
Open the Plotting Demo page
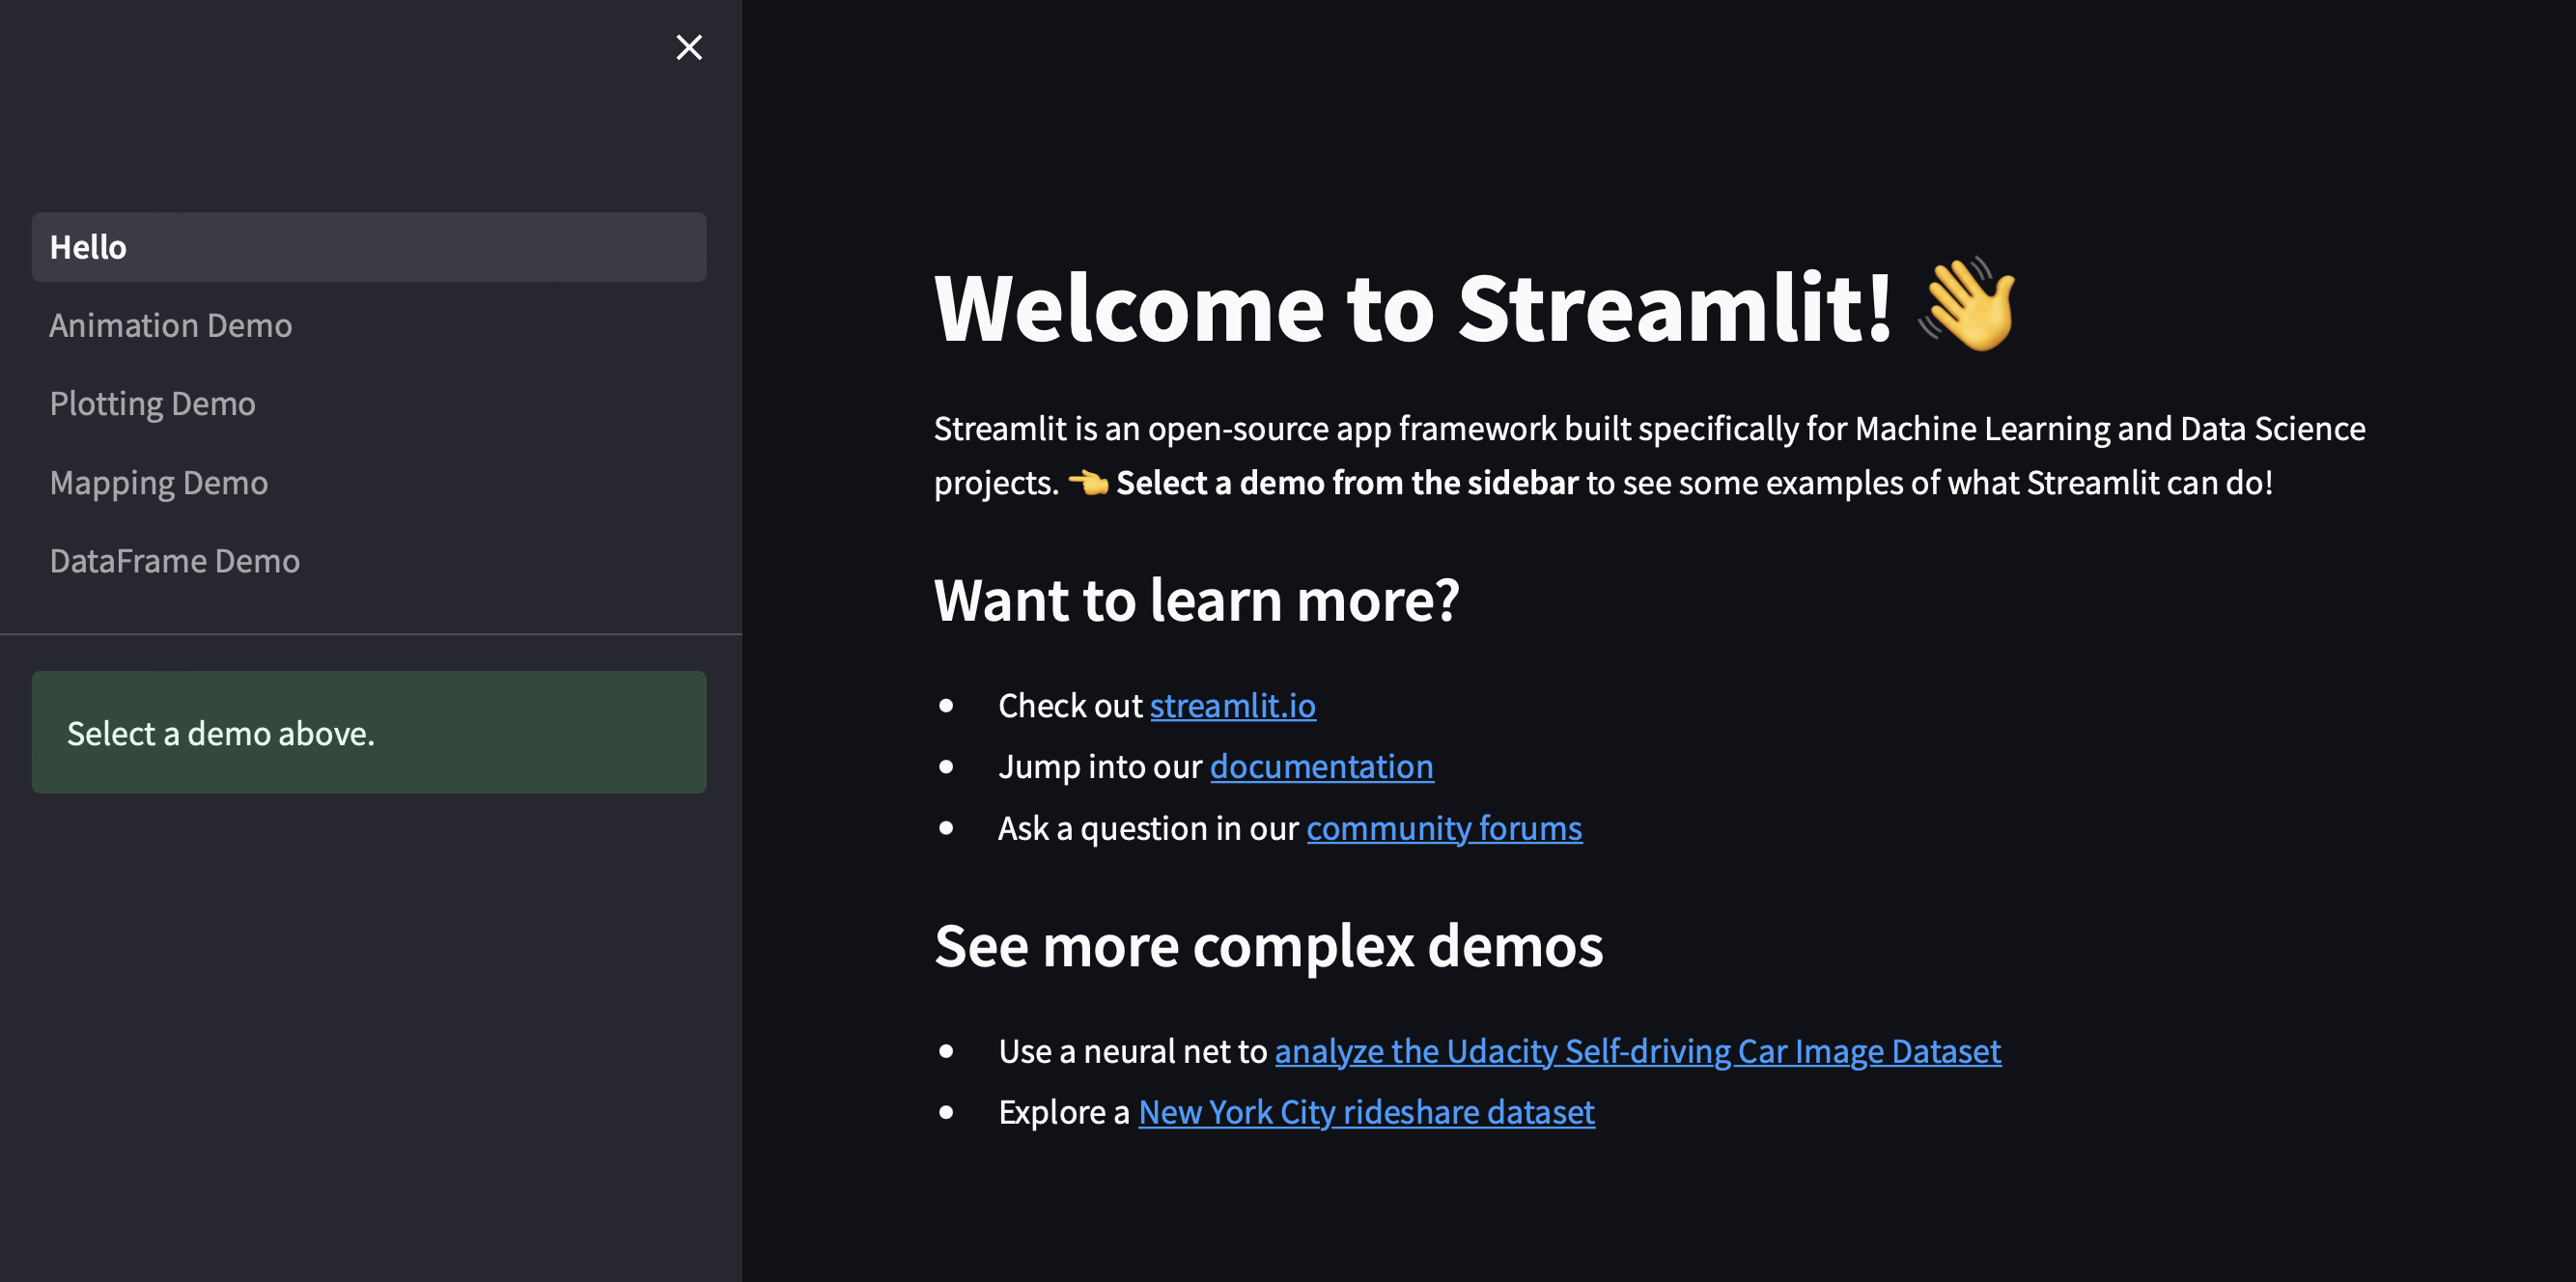pos(153,404)
